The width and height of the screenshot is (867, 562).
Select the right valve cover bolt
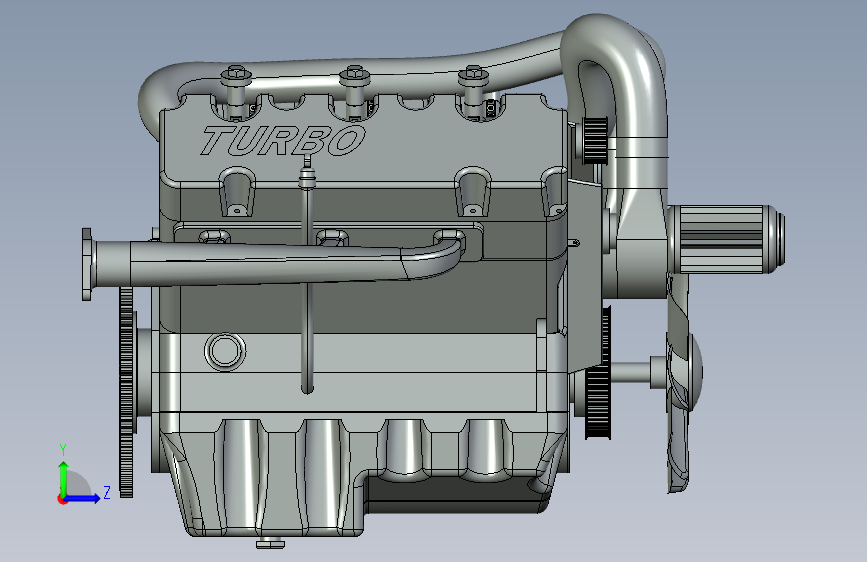[x=473, y=91]
